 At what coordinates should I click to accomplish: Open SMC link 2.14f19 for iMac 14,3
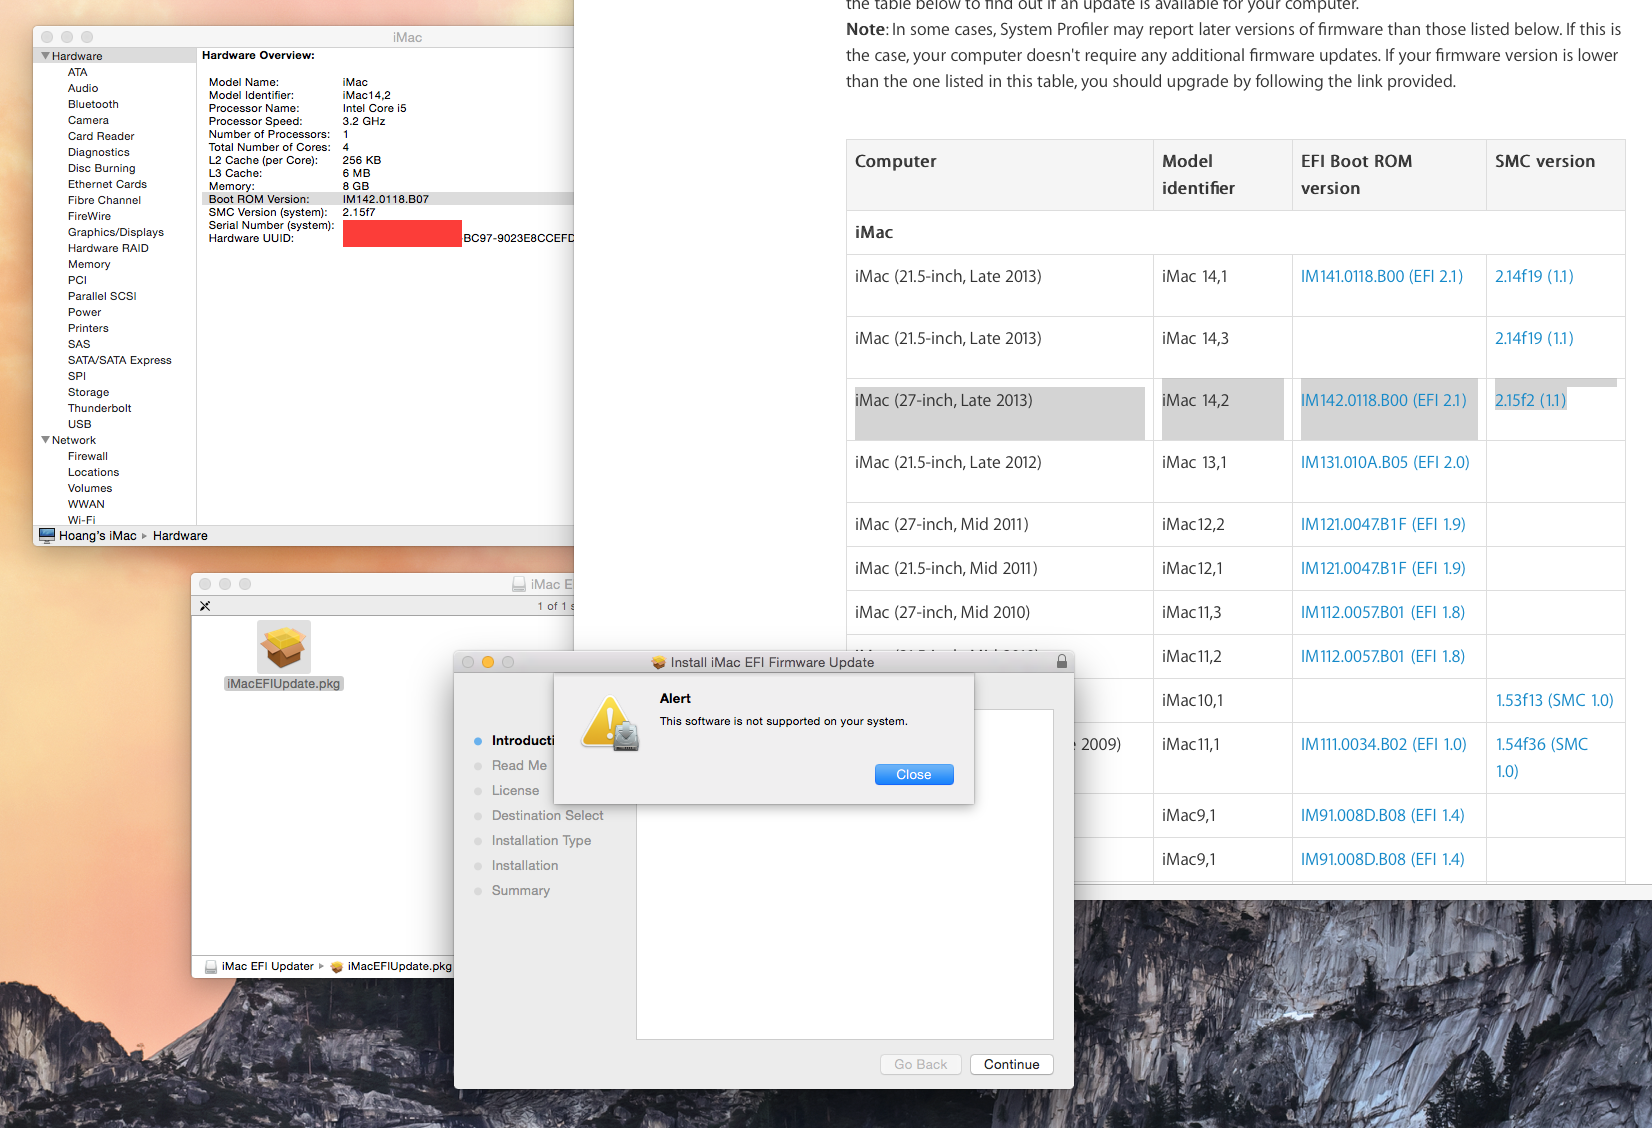point(1534,338)
